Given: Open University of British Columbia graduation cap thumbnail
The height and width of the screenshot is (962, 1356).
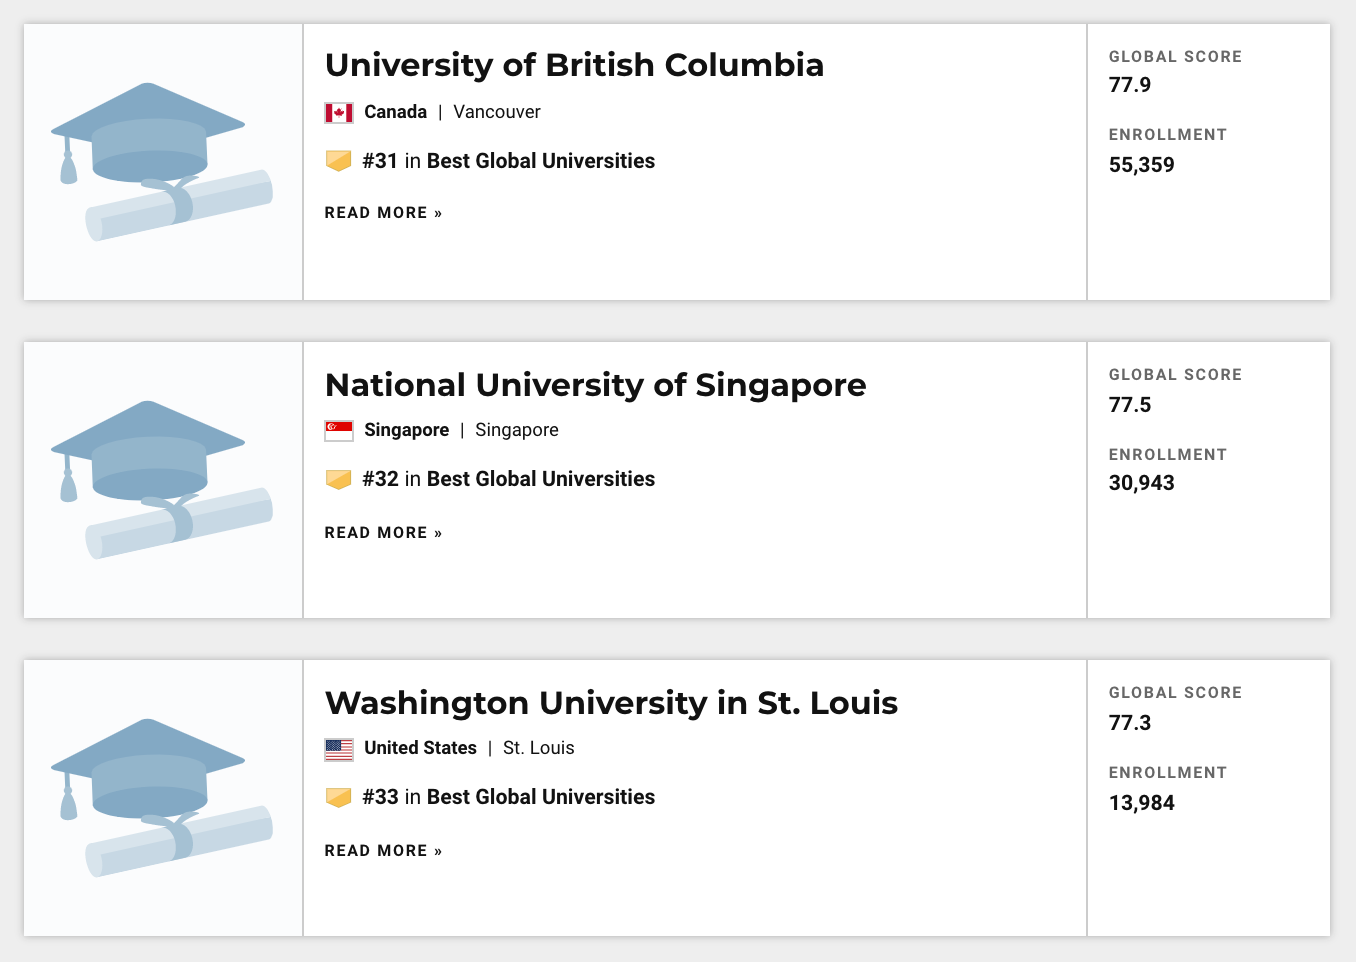Looking at the screenshot, I should pos(163,162).
